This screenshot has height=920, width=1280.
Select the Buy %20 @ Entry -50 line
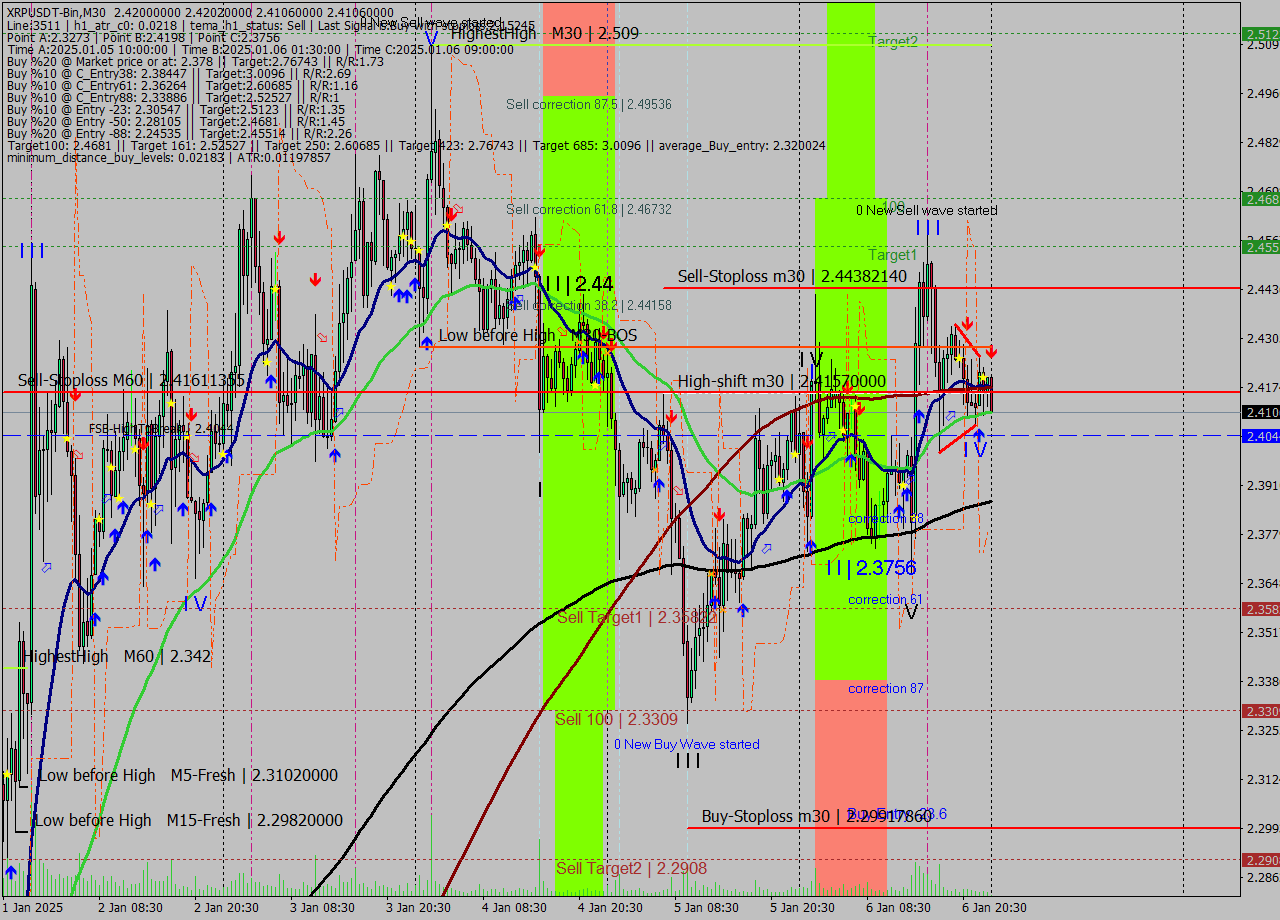175,121
